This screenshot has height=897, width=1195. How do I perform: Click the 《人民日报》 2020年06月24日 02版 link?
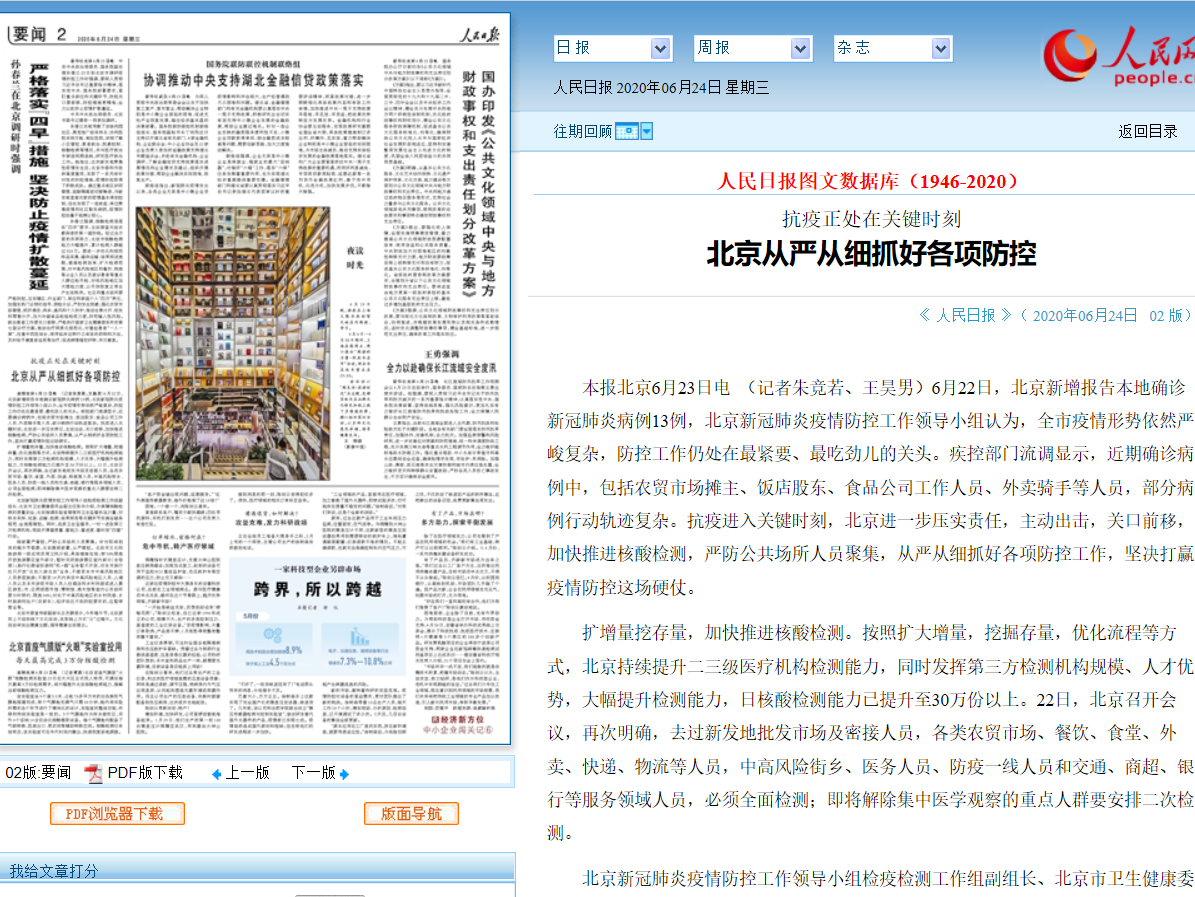point(1055,316)
